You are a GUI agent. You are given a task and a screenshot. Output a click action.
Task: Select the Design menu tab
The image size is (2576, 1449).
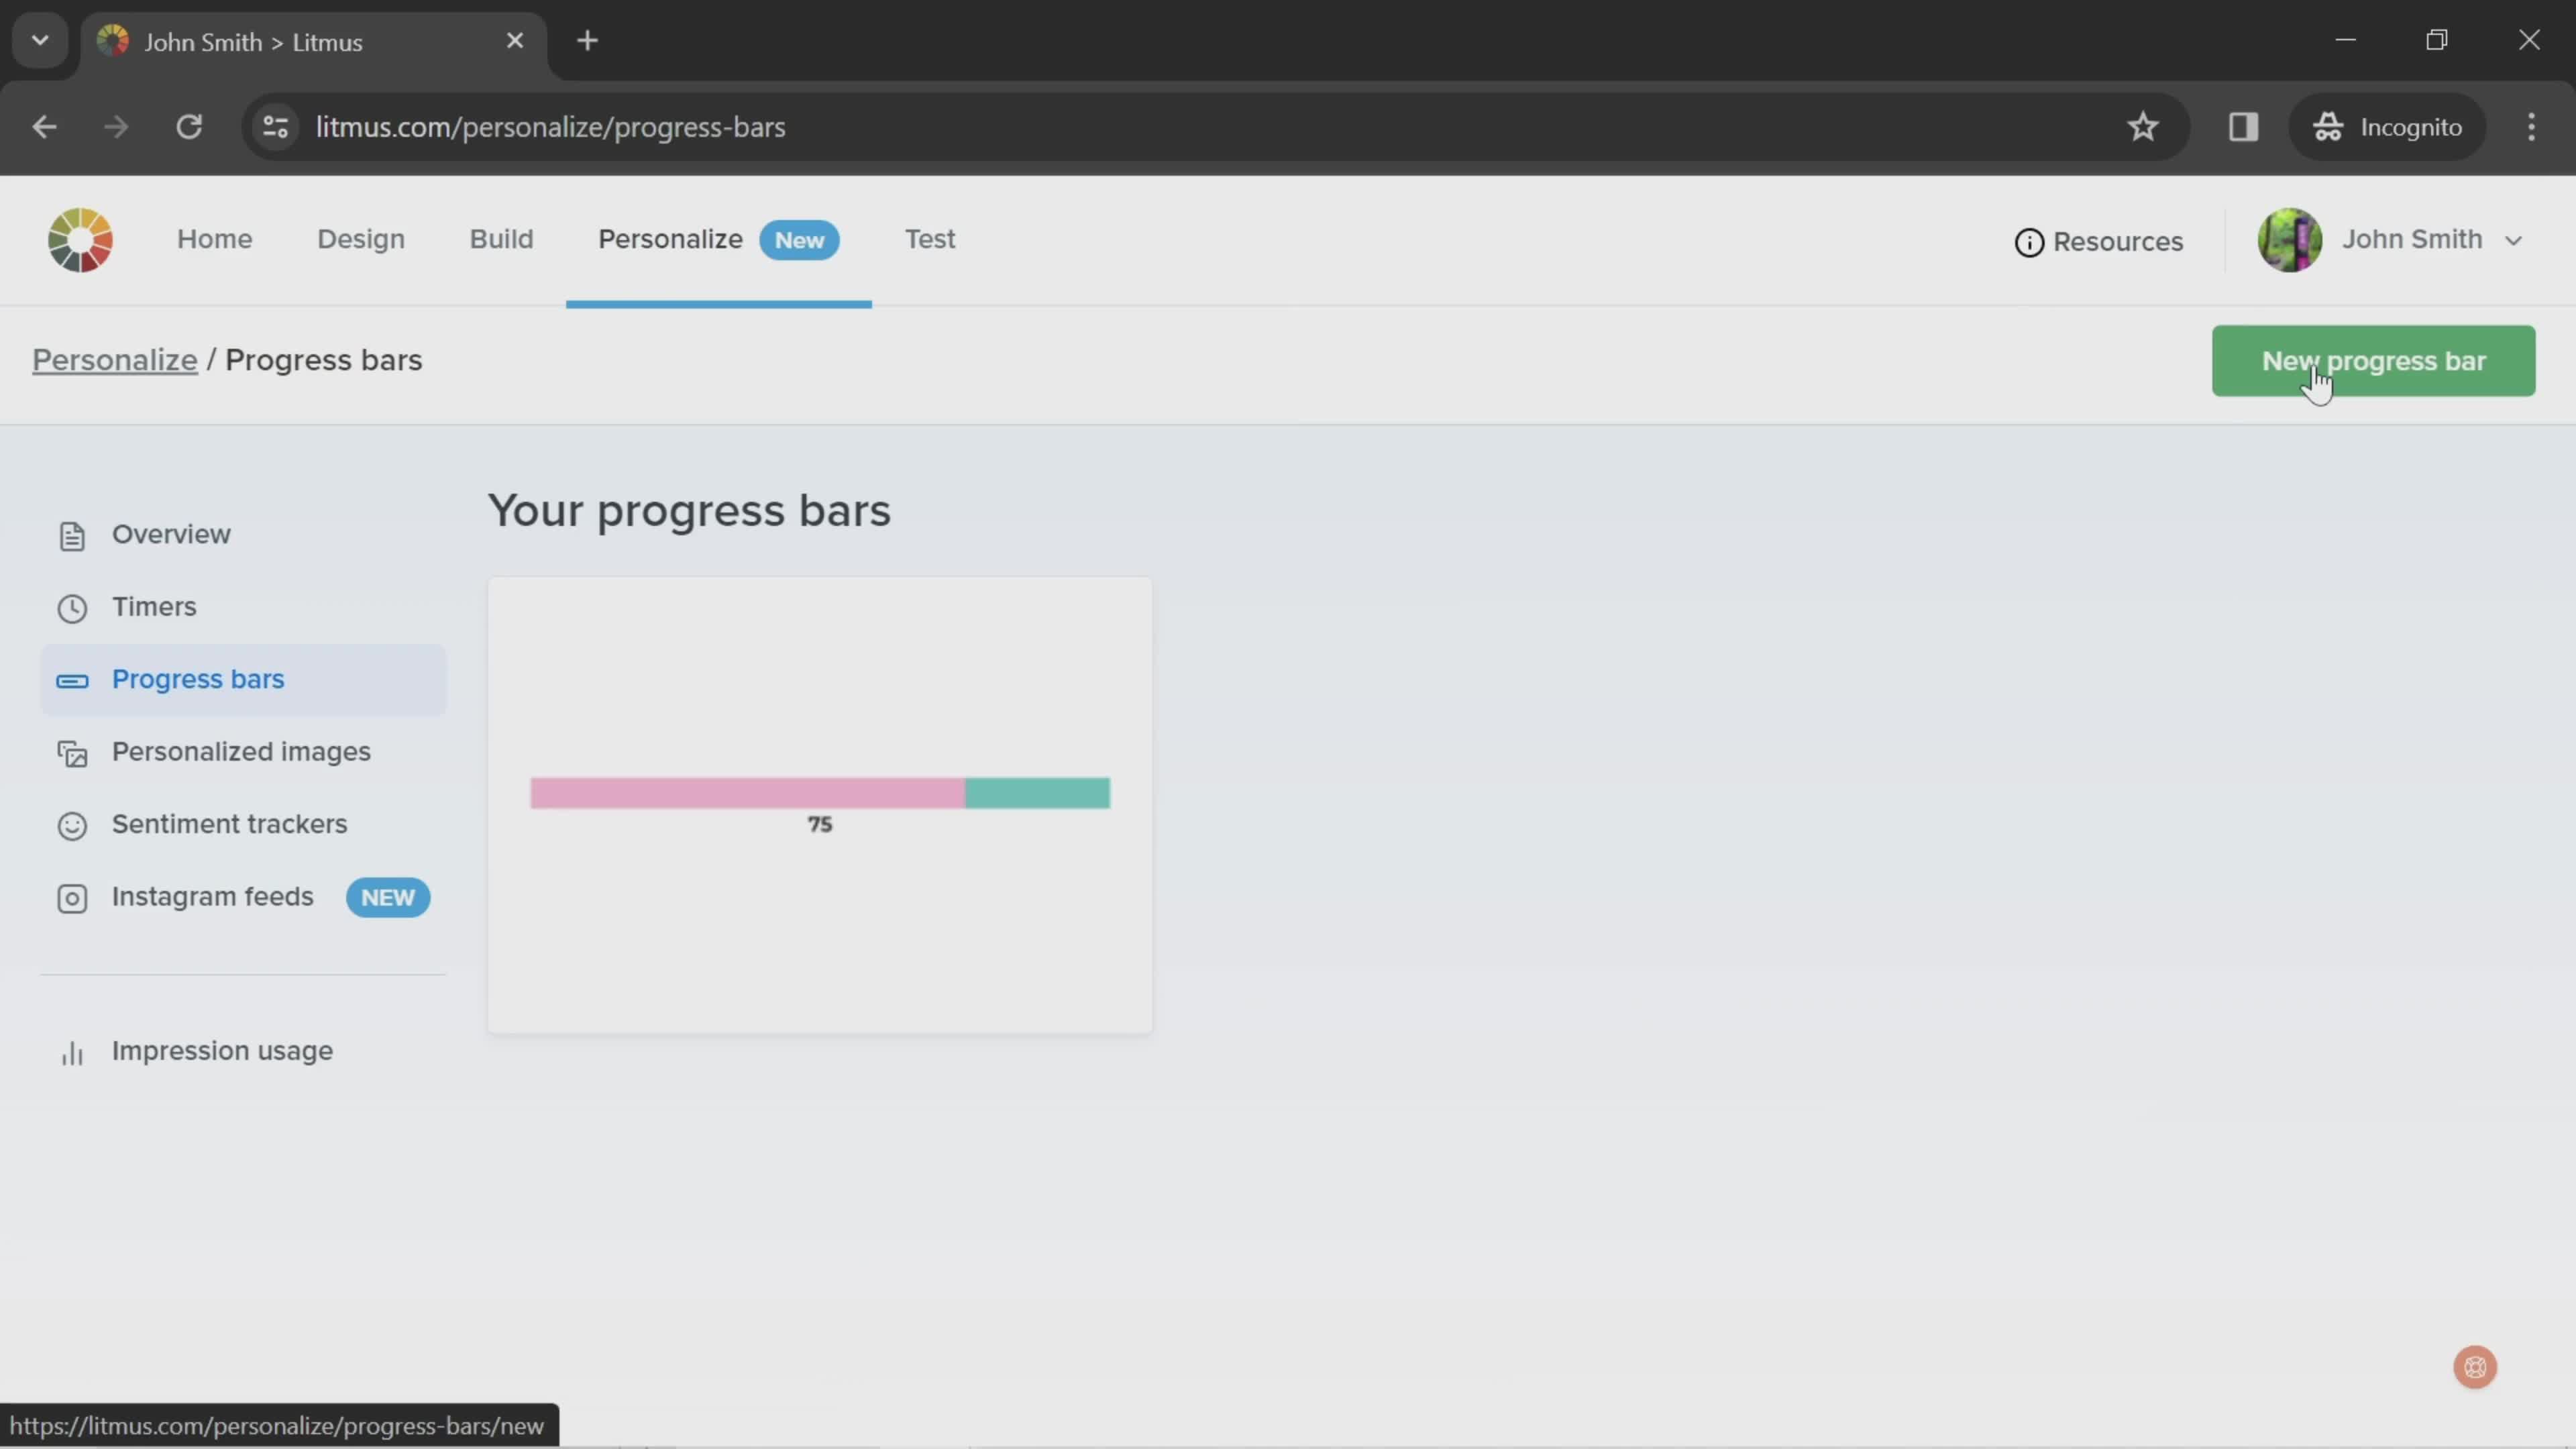[361, 239]
